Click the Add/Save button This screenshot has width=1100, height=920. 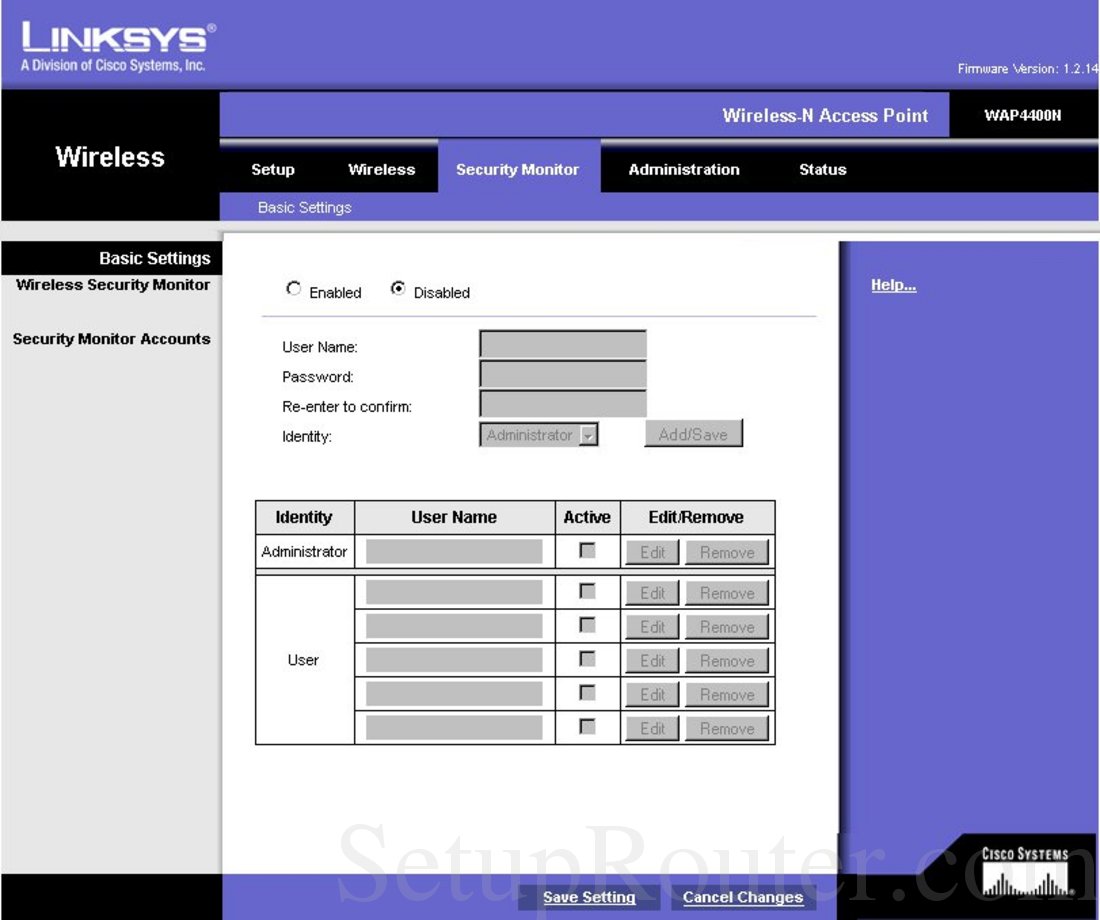(693, 434)
